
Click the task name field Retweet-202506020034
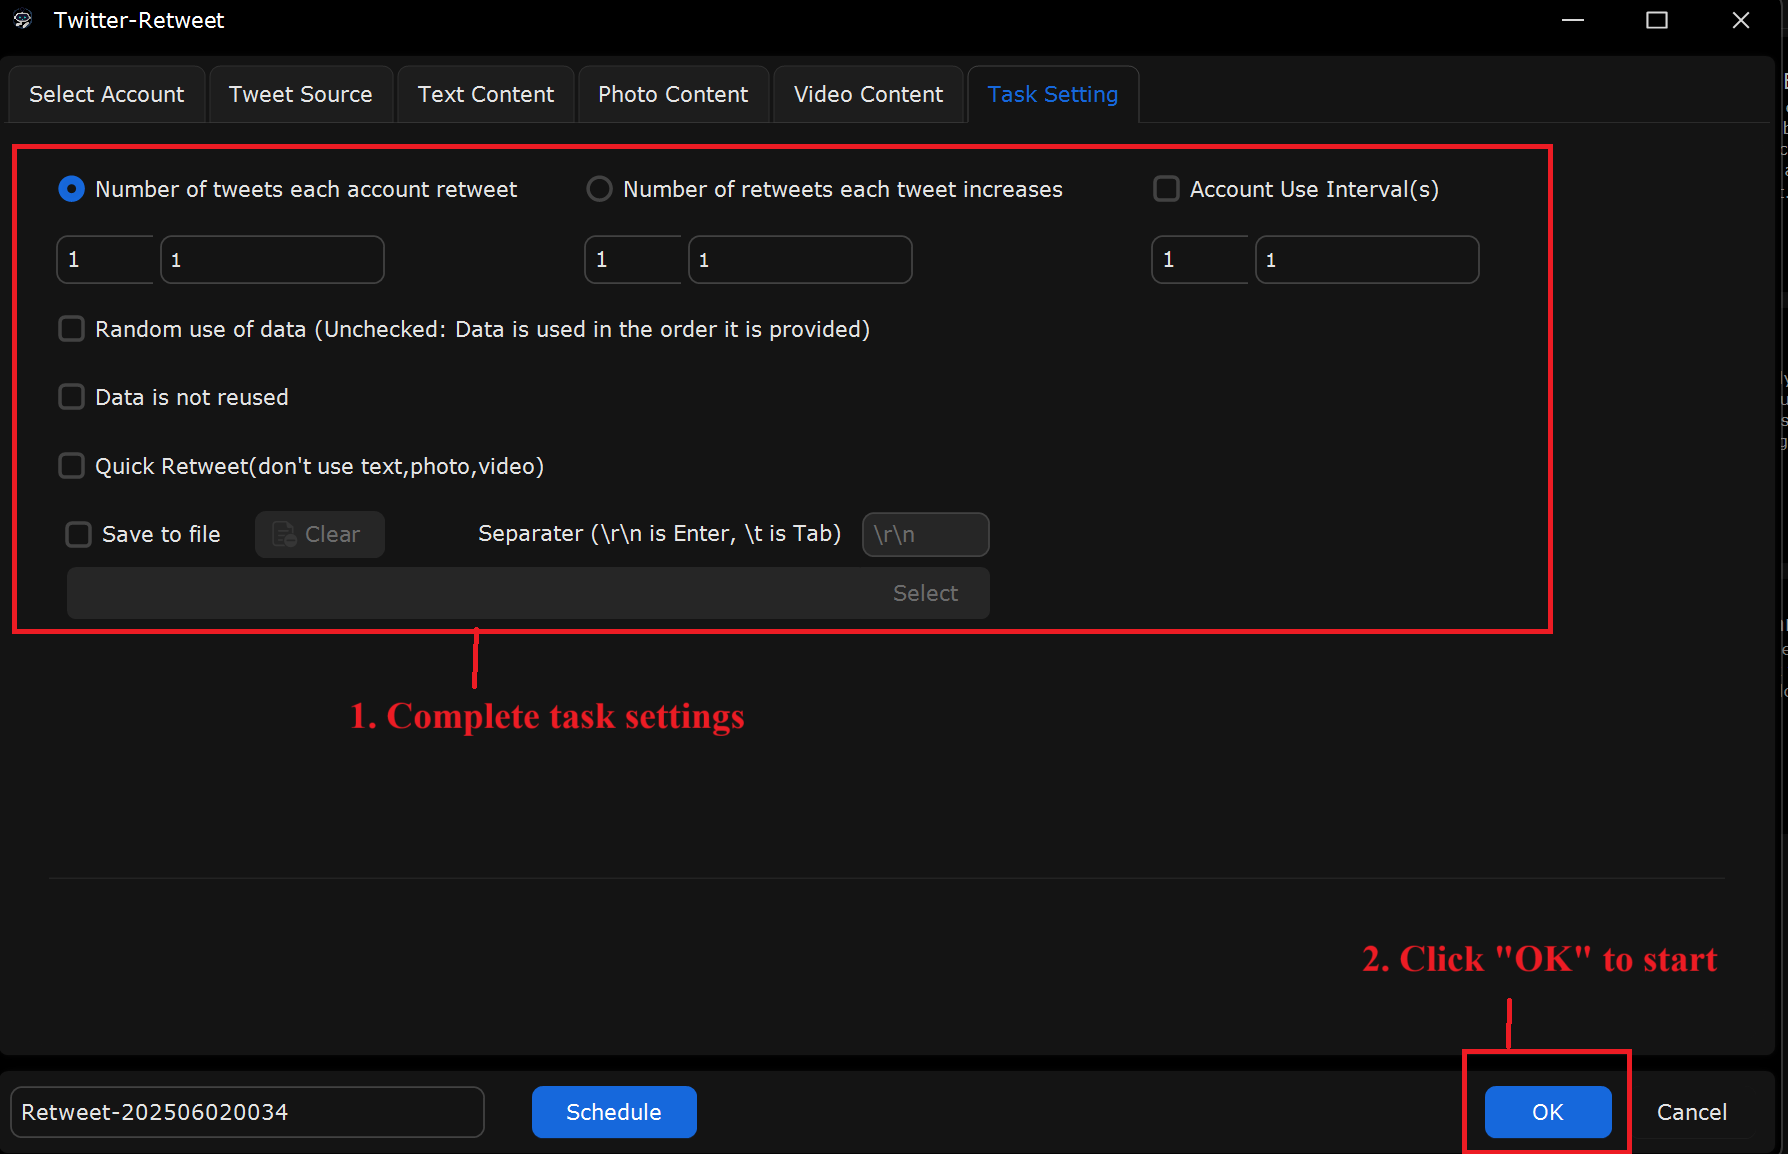pyautogui.click(x=247, y=1112)
